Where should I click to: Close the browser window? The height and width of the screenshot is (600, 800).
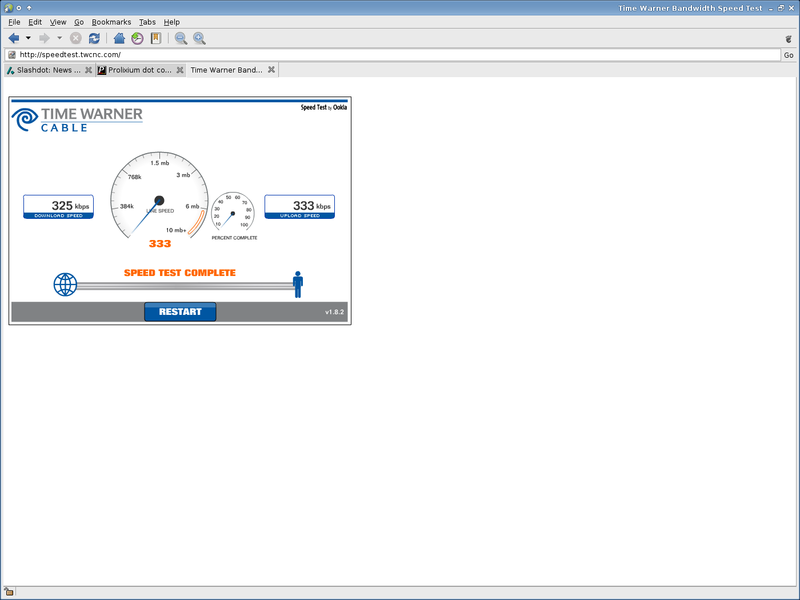[x=791, y=8]
